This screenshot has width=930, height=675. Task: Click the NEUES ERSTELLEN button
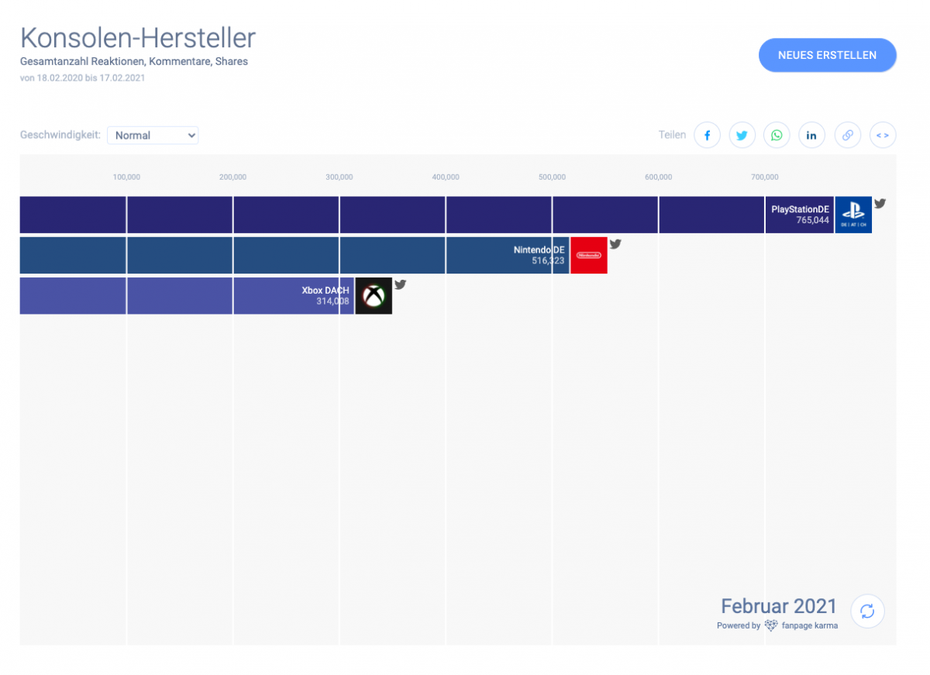click(x=827, y=55)
